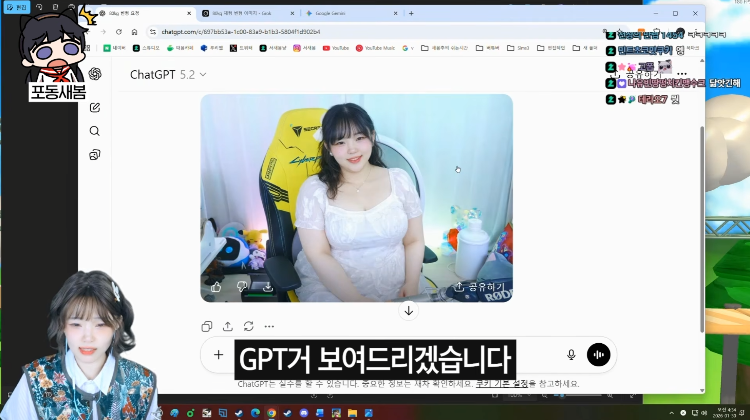Thumbs up the generated image
Viewport: 750px width, 420px height.
(216, 287)
